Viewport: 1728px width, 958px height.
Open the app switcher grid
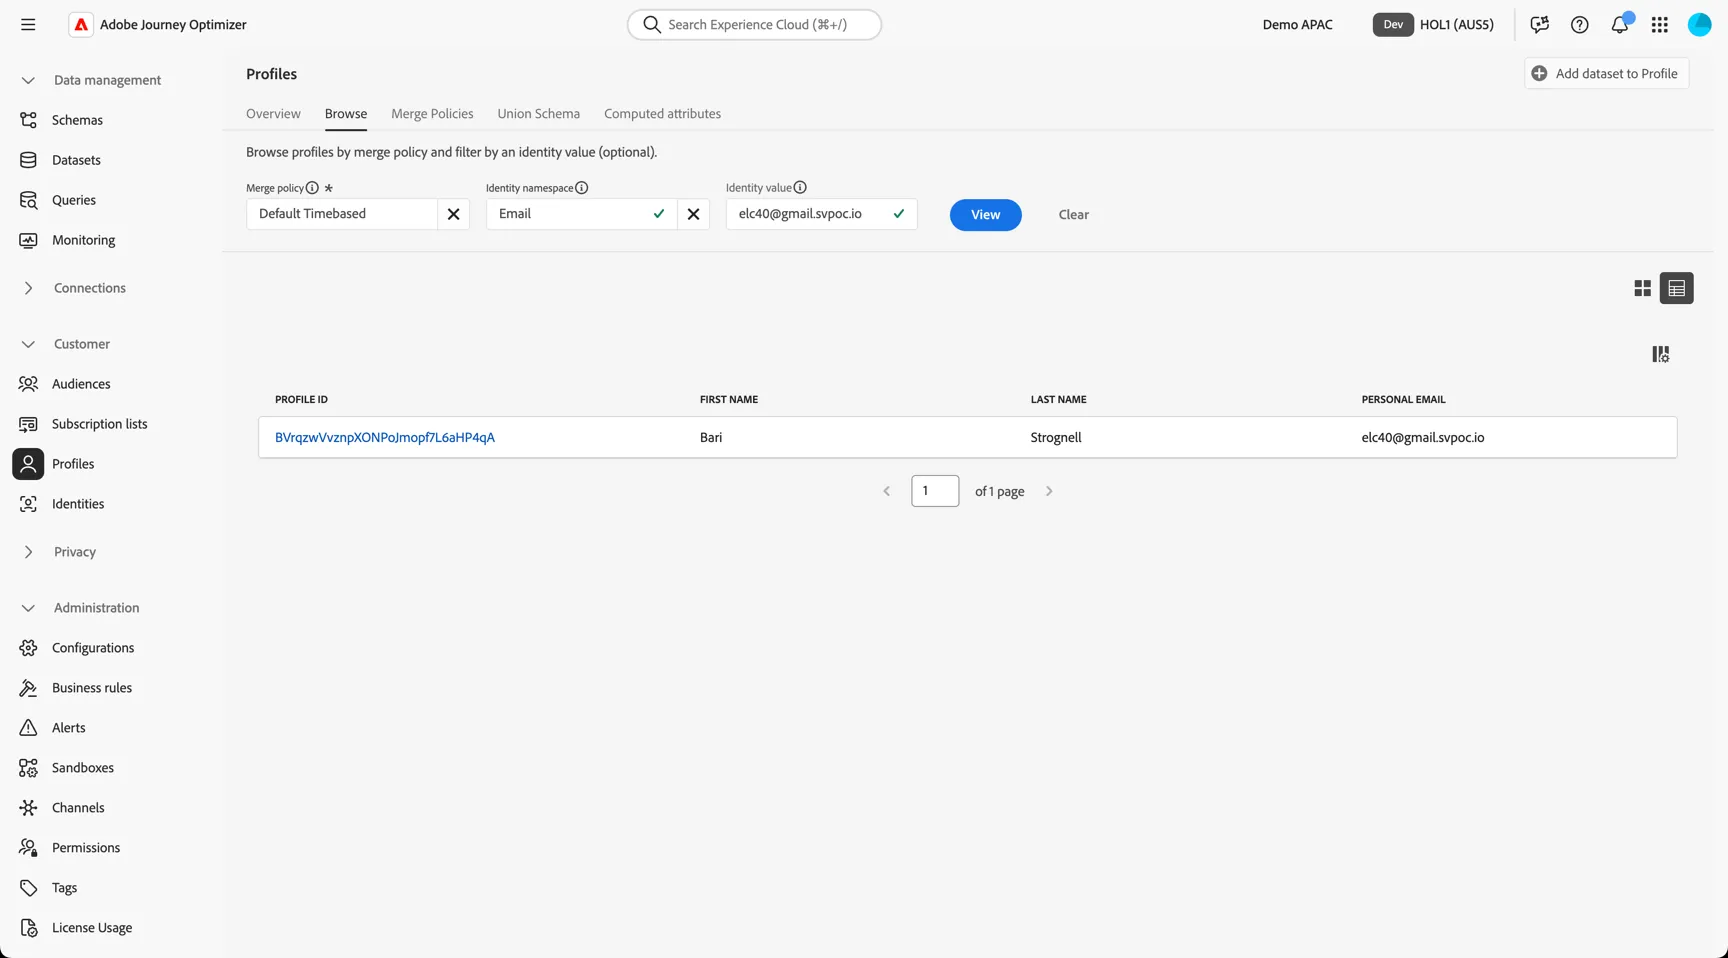(1660, 25)
